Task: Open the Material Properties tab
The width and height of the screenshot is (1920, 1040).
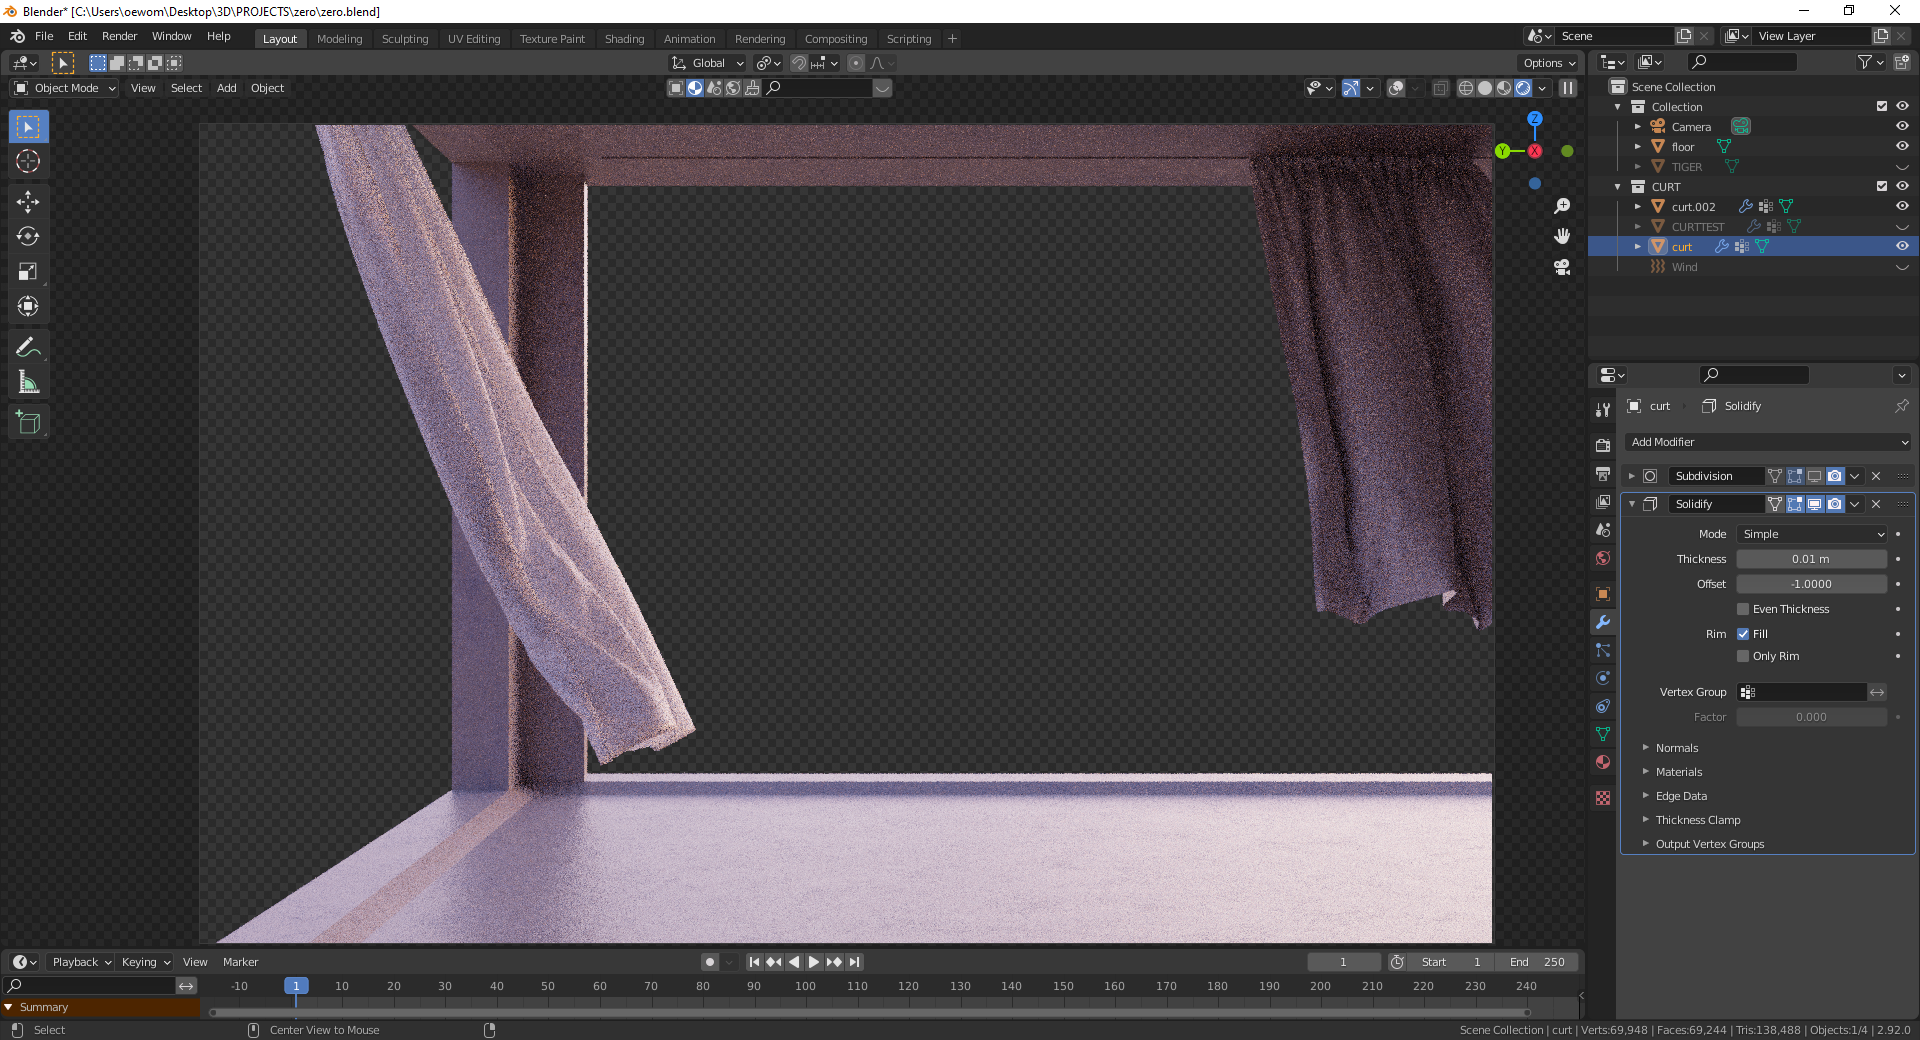Action: click(1603, 762)
